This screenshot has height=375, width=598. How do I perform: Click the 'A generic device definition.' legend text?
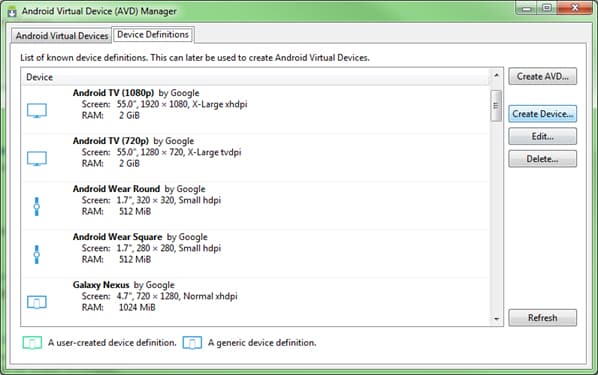click(262, 343)
